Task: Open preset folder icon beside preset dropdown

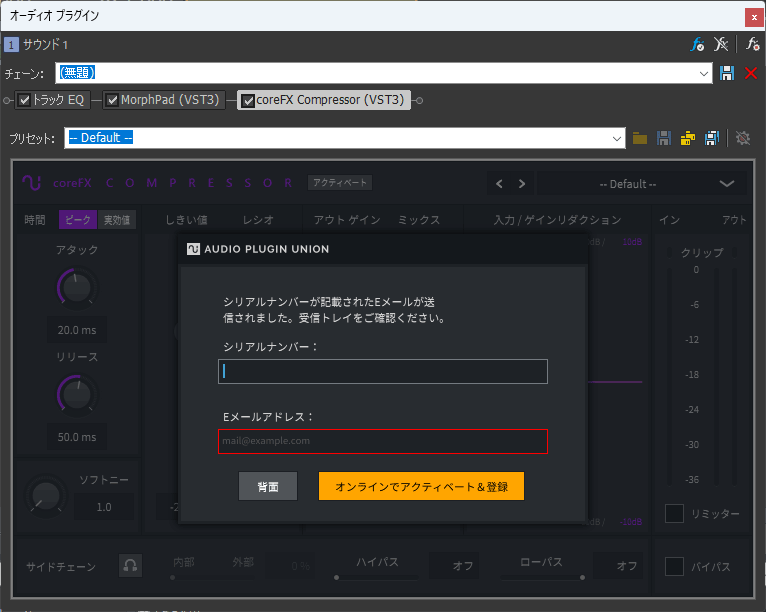Action: [x=640, y=138]
